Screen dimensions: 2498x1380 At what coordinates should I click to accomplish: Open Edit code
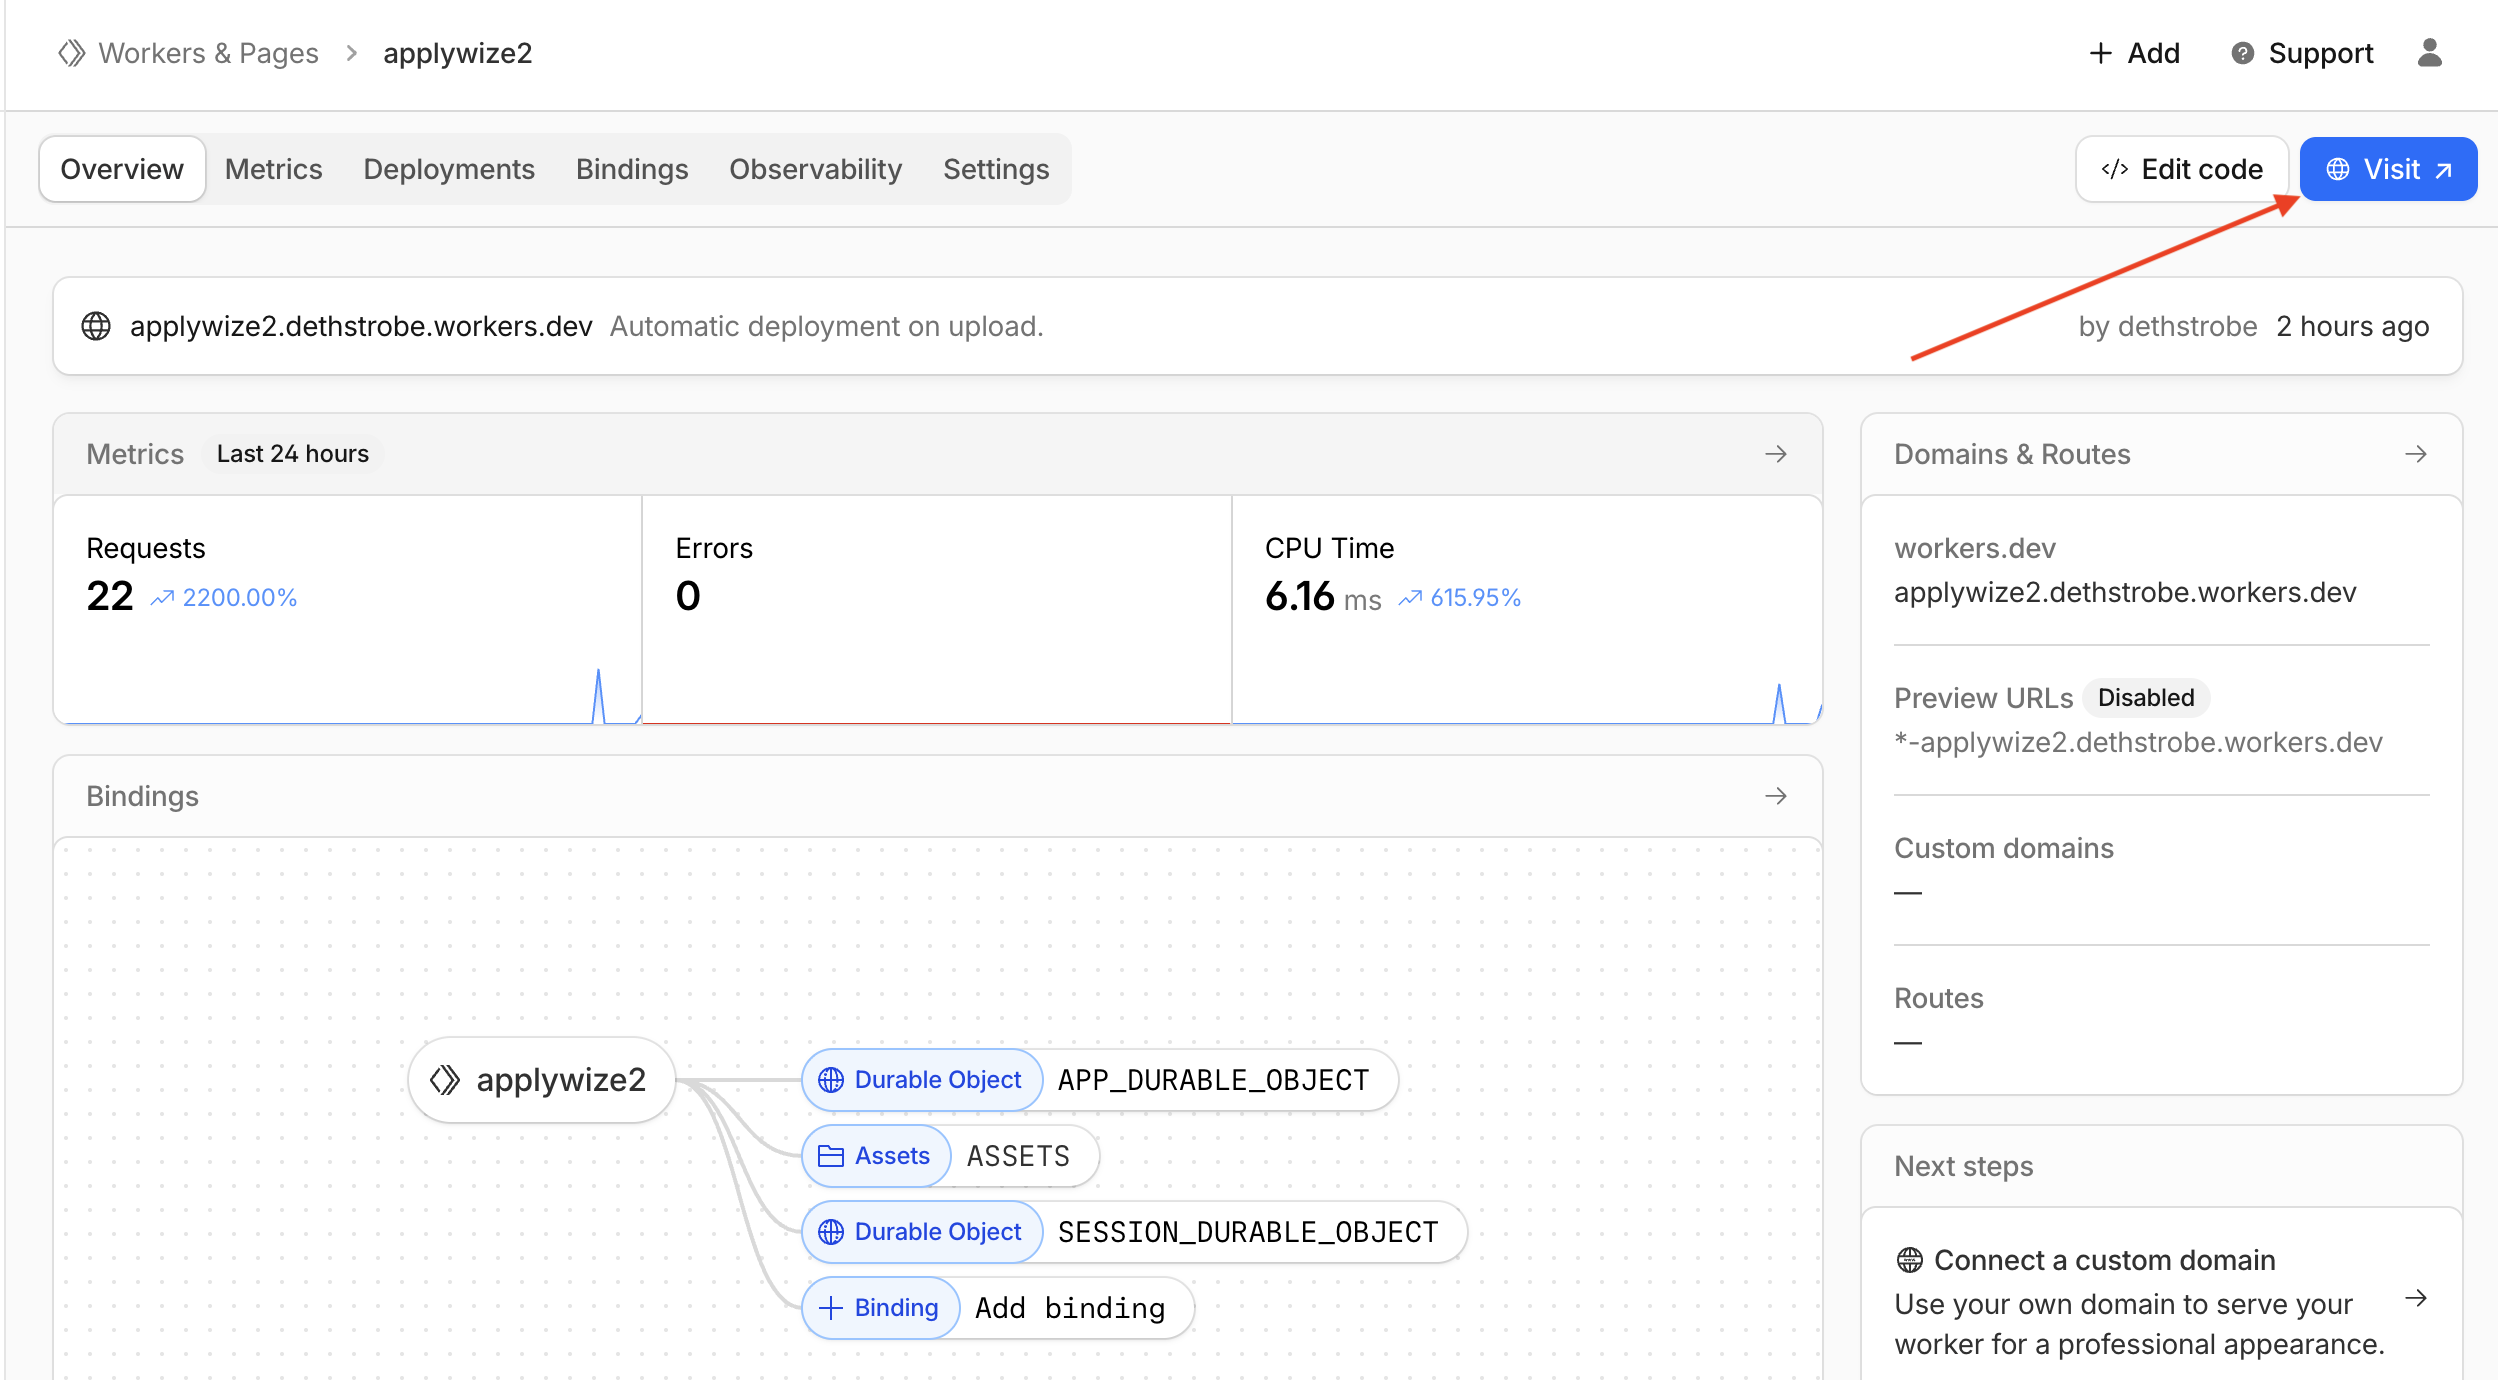(2182, 168)
